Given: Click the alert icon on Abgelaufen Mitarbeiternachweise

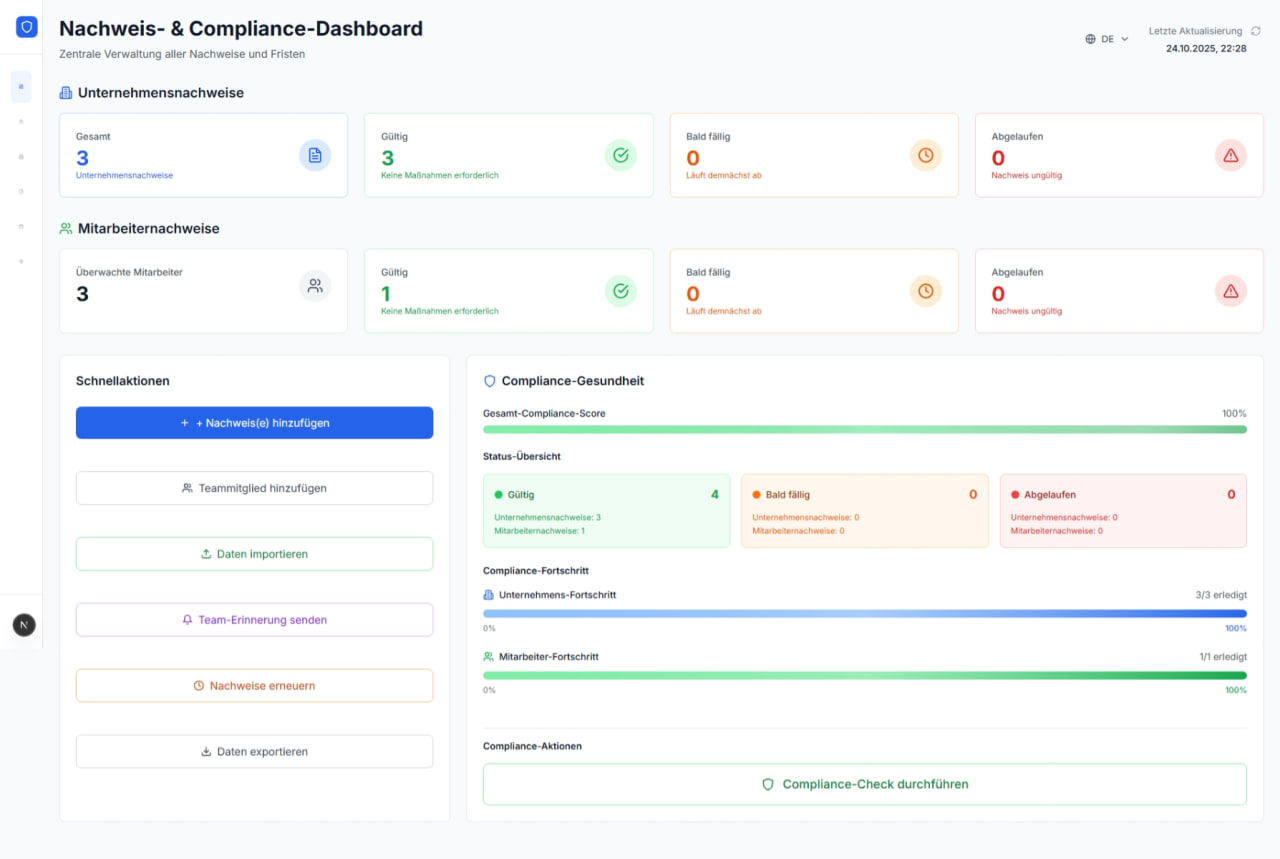Looking at the screenshot, I should (1230, 291).
